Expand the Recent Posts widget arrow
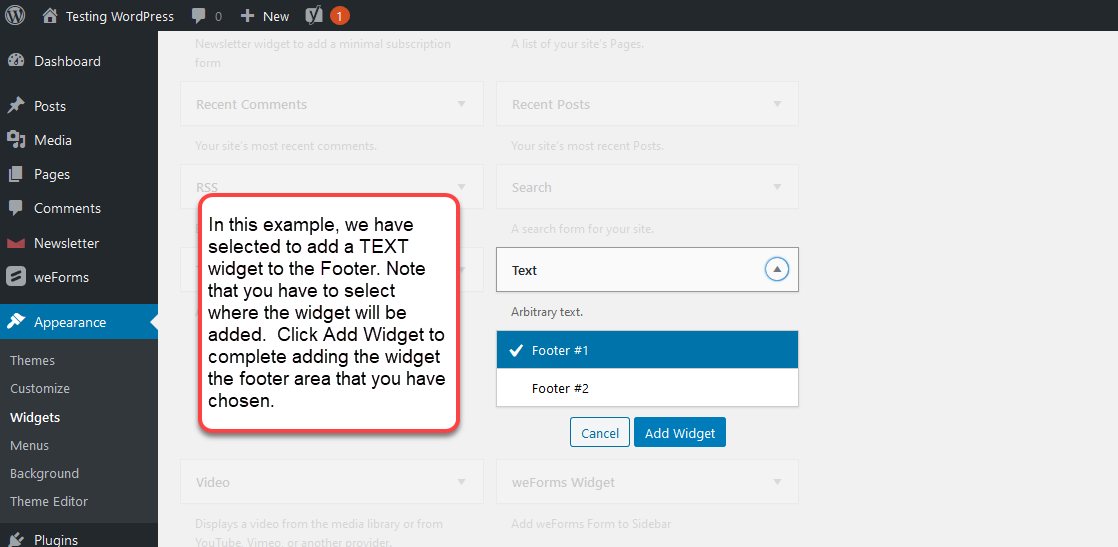 click(x=777, y=104)
